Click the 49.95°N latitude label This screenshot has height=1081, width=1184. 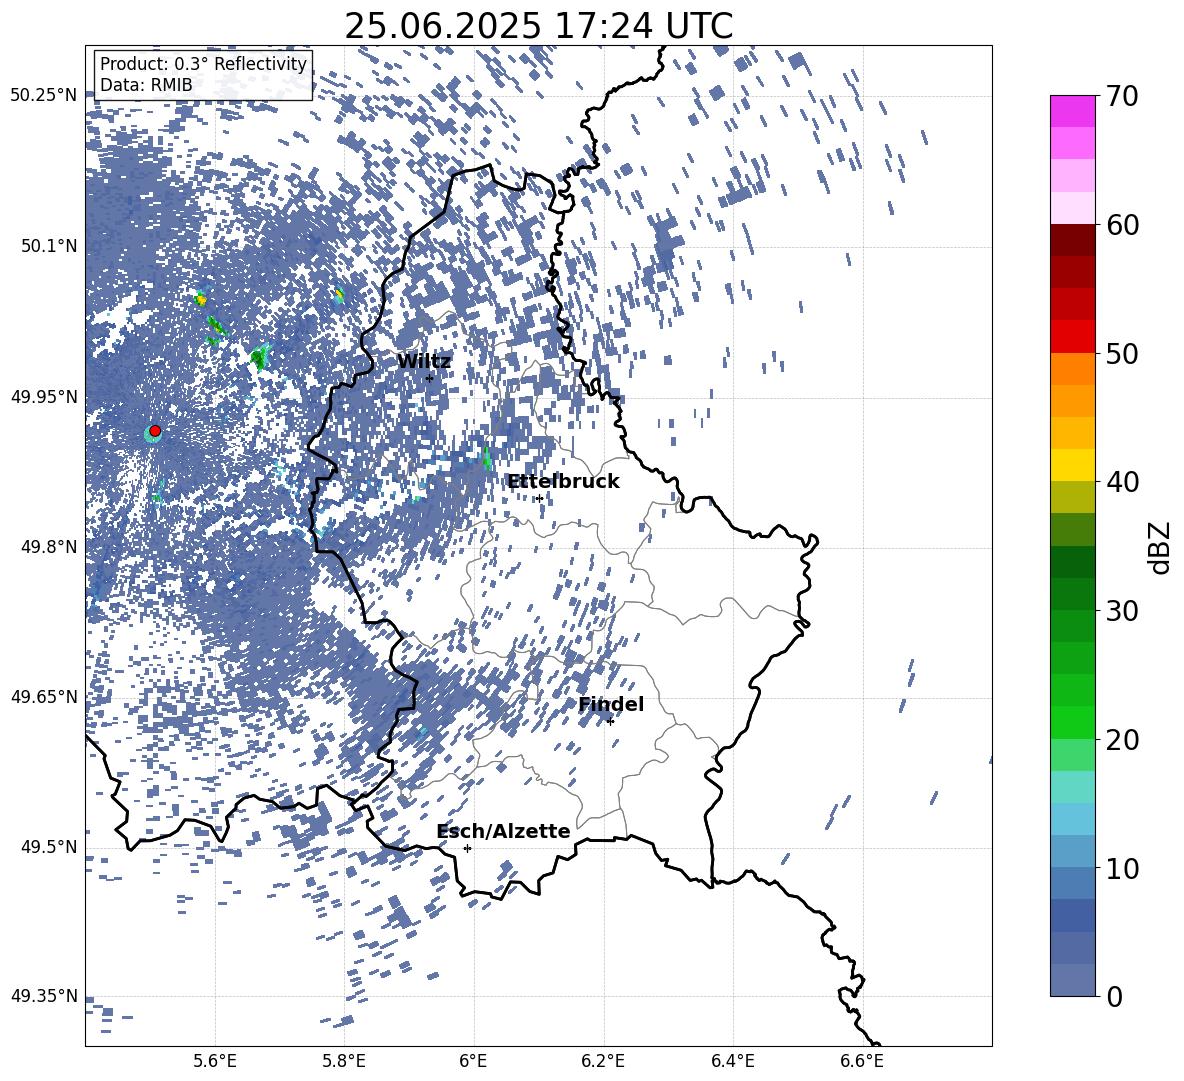(x=44, y=397)
